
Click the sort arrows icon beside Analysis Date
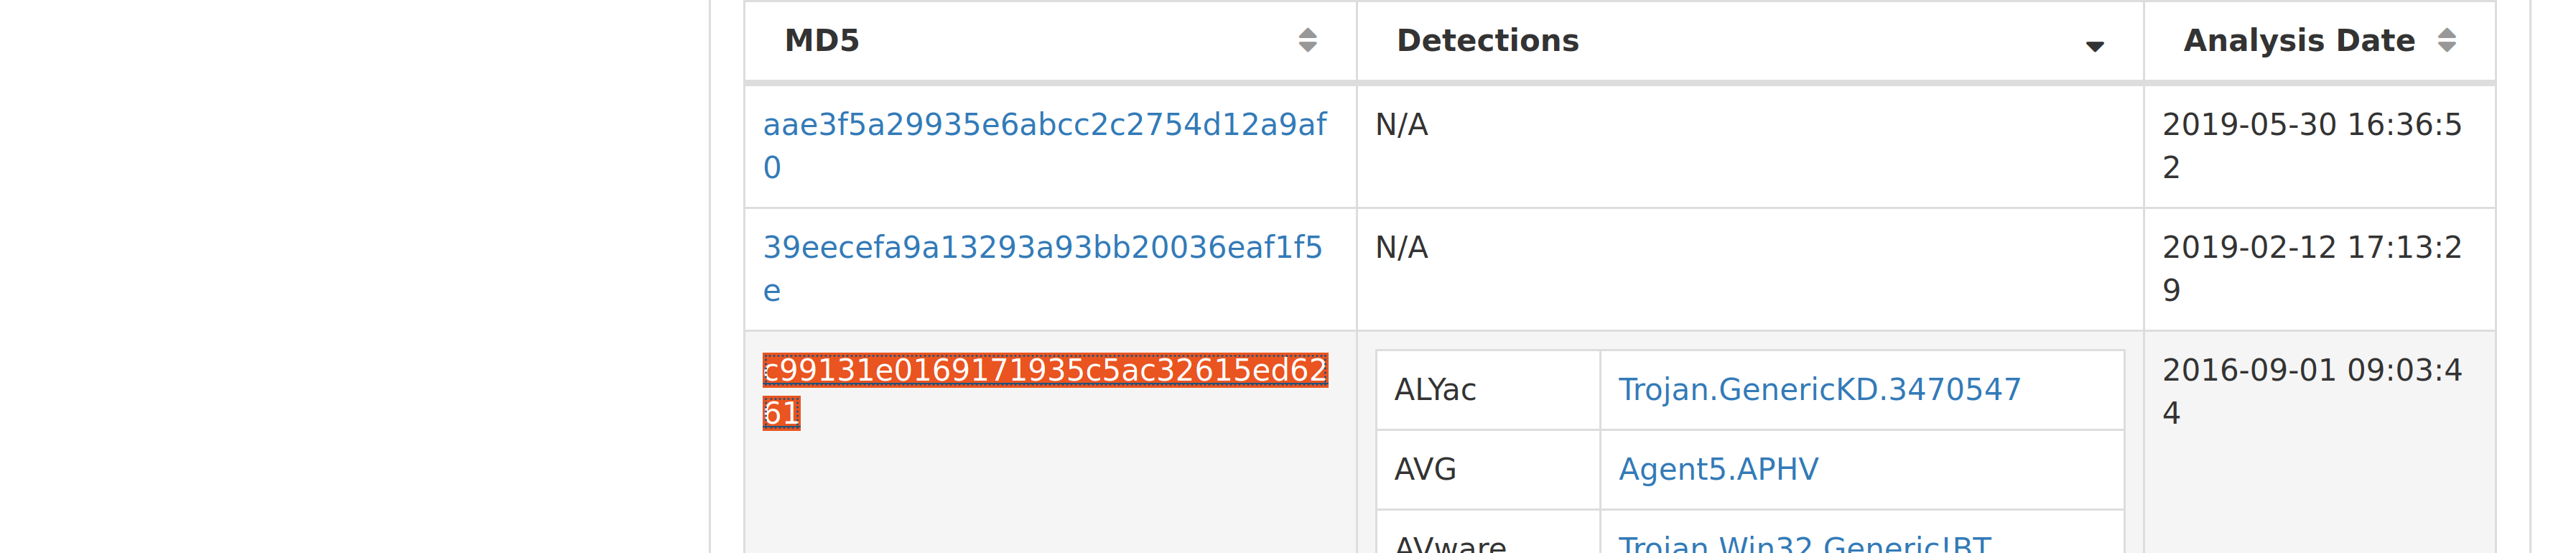click(x=2446, y=40)
